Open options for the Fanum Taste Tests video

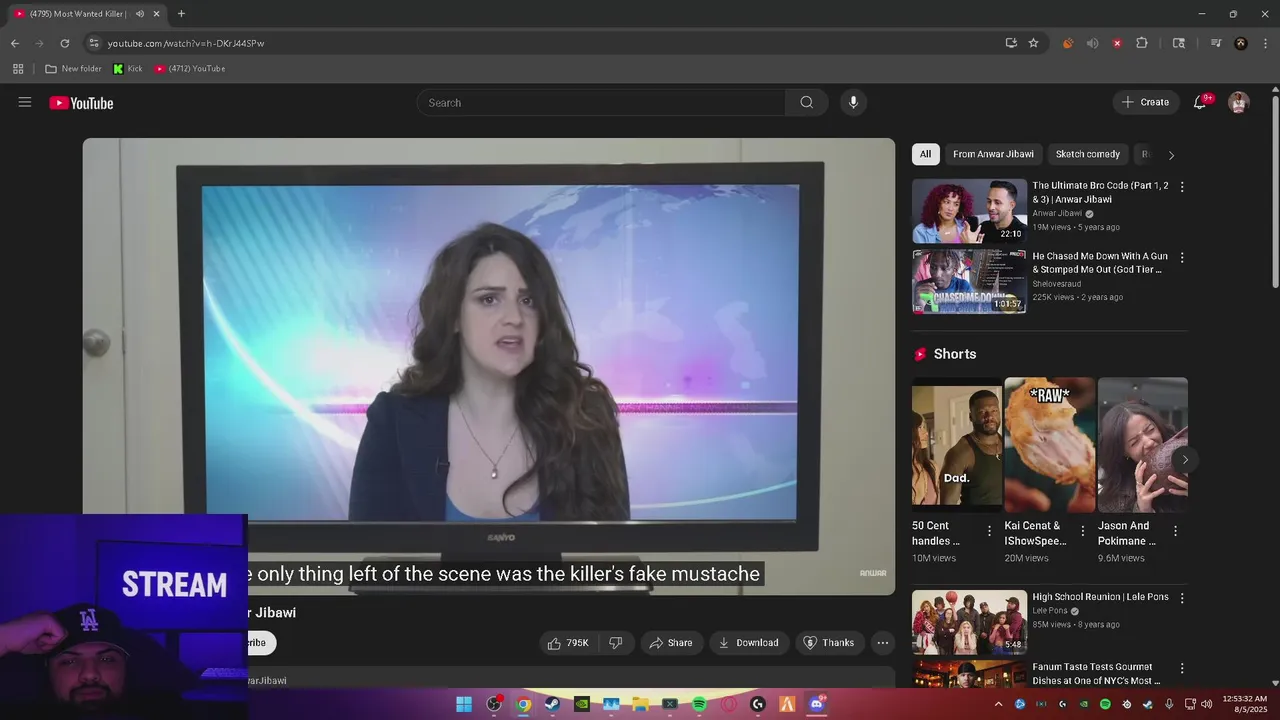pos(1182,668)
